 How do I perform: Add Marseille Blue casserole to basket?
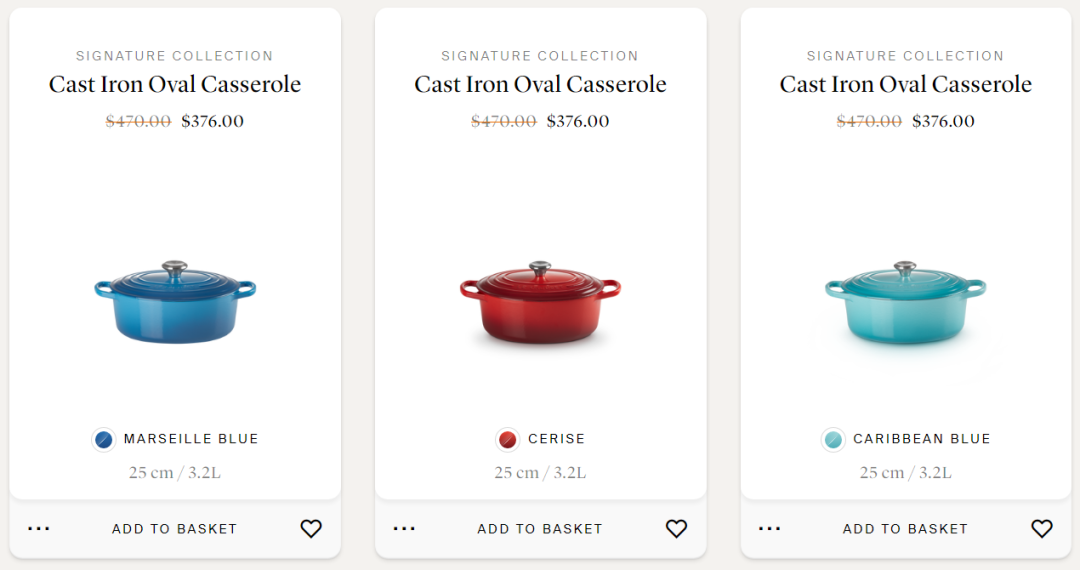pos(174,529)
